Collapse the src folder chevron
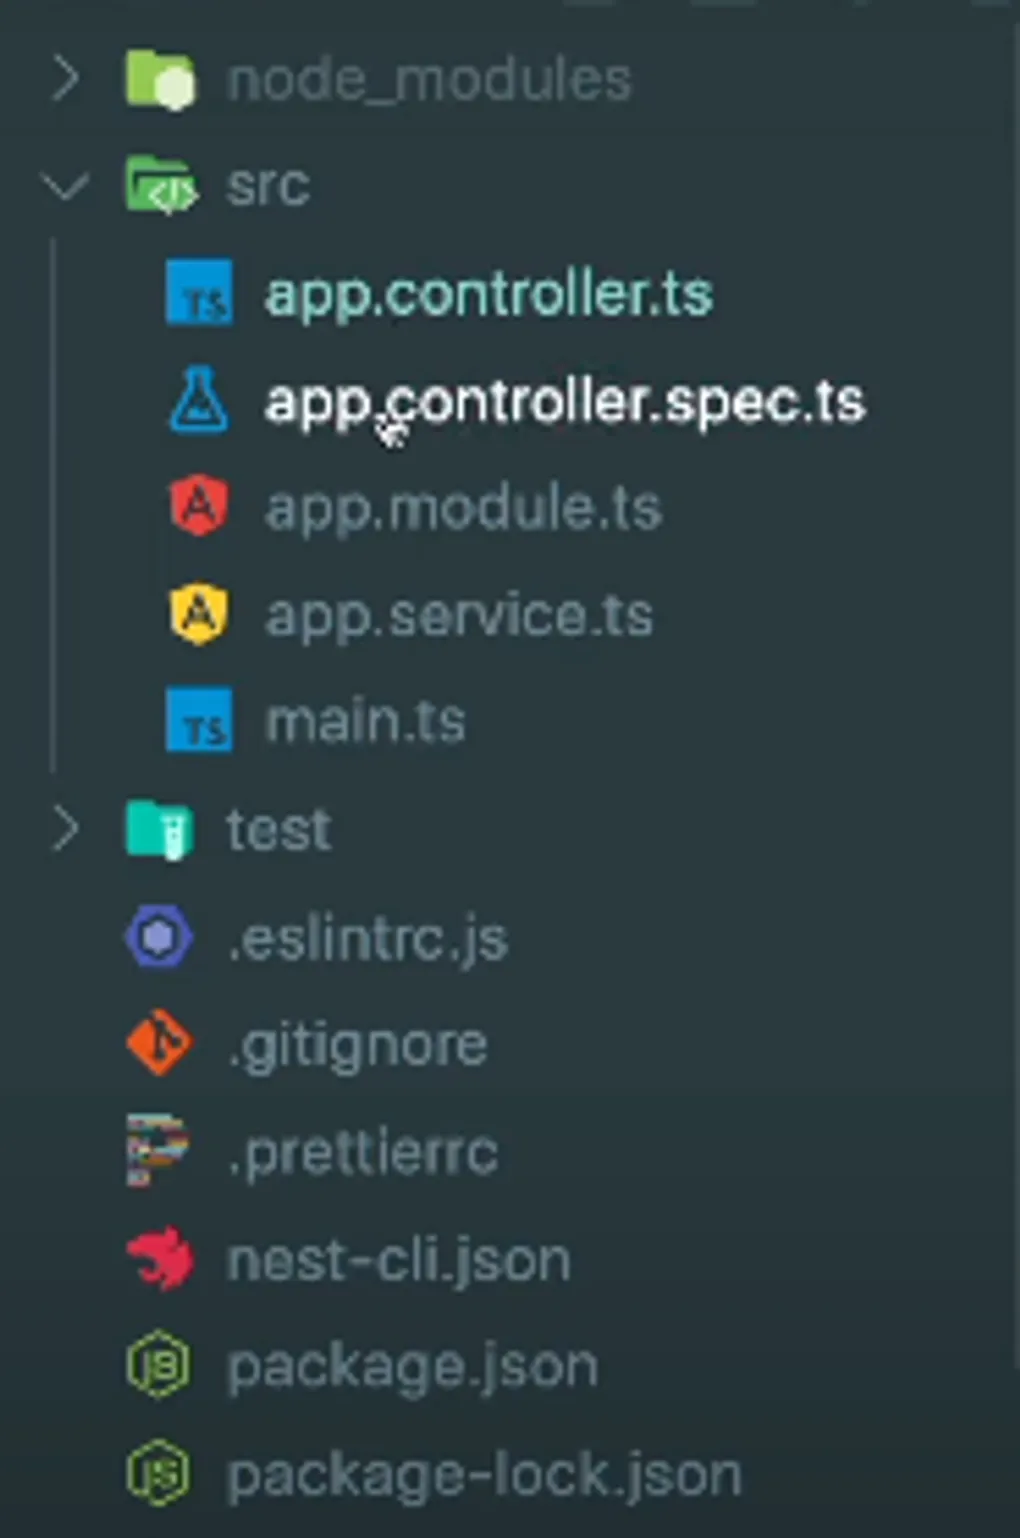The height and width of the screenshot is (1538, 1020). pyautogui.click(x=65, y=186)
